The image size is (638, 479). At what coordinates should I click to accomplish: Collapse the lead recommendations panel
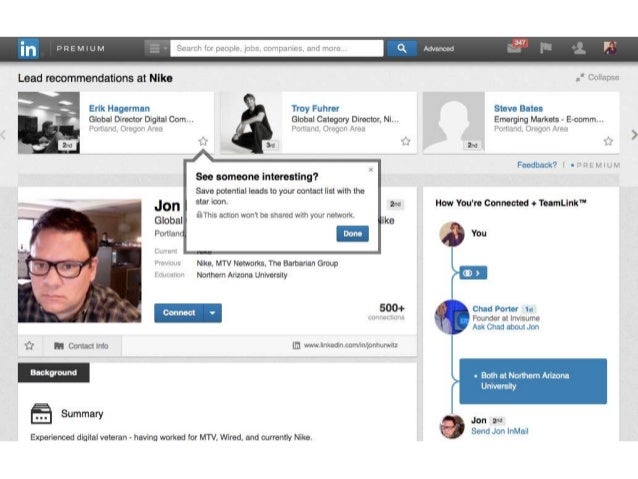coord(597,77)
